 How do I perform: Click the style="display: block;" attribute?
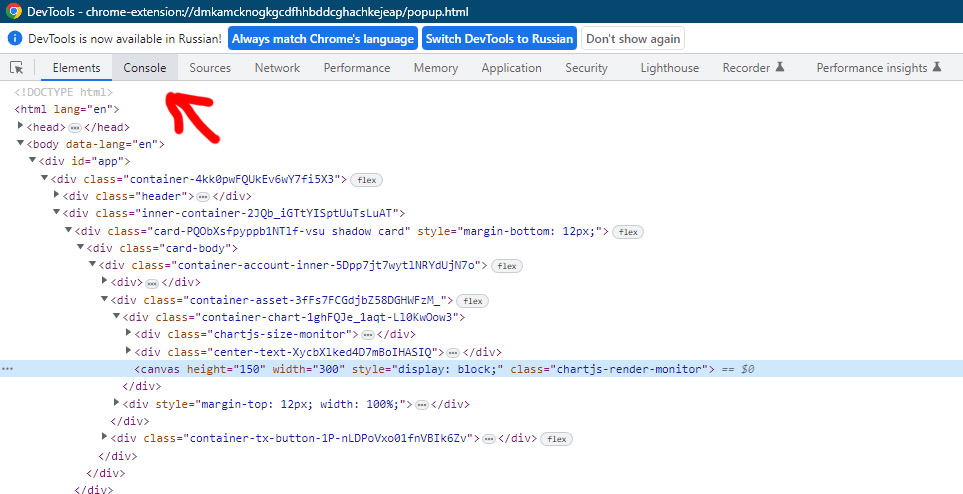click(x=428, y=369)
